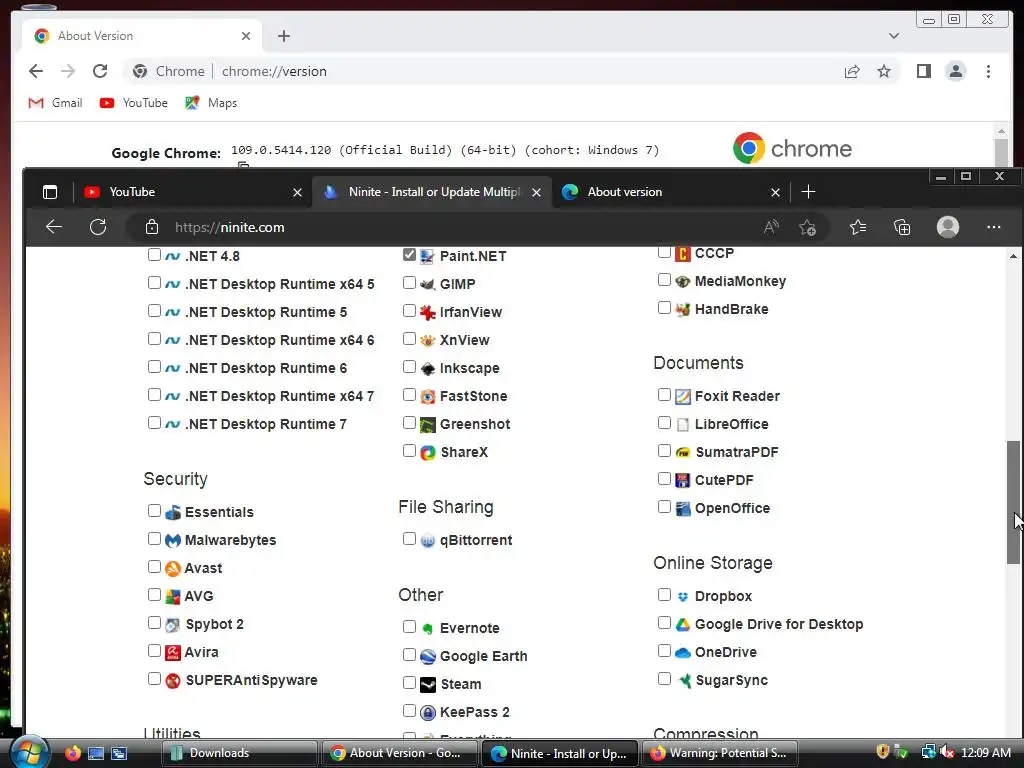Open Gmail bookmark in Chrome
1024x768 pixels.
(56, 103)
